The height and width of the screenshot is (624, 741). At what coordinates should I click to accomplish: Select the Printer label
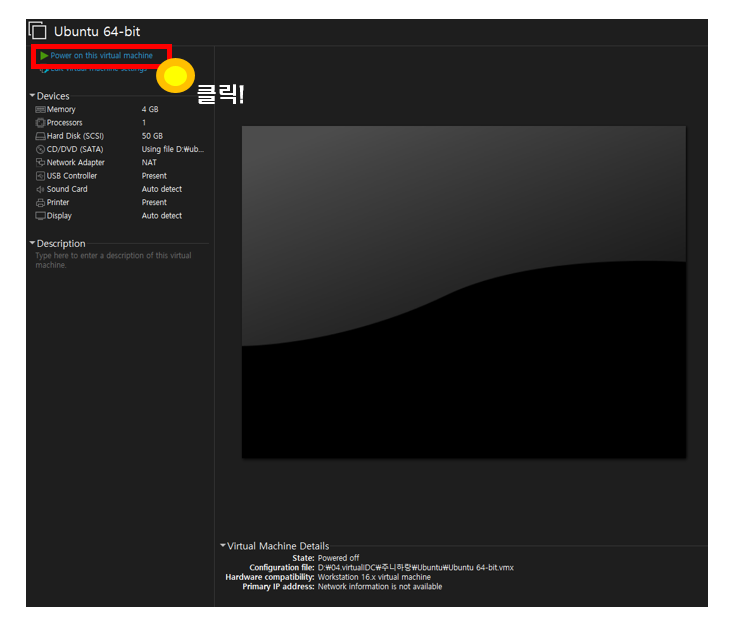click(x=58, y=202)
